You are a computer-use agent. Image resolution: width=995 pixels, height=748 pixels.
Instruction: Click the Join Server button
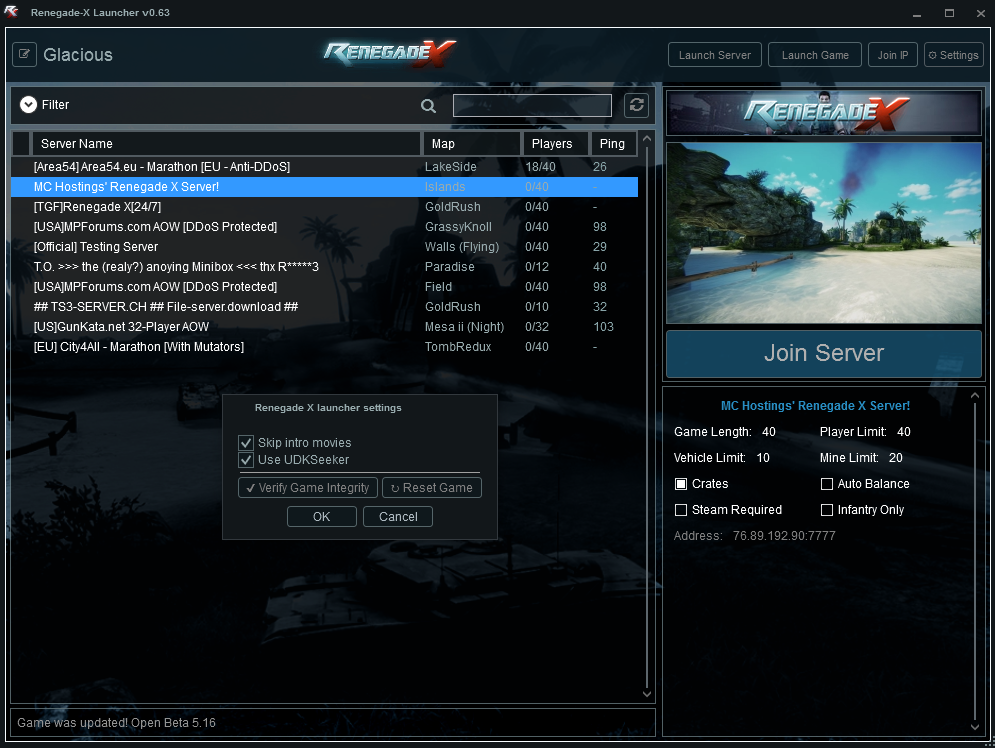pos(824,353)
